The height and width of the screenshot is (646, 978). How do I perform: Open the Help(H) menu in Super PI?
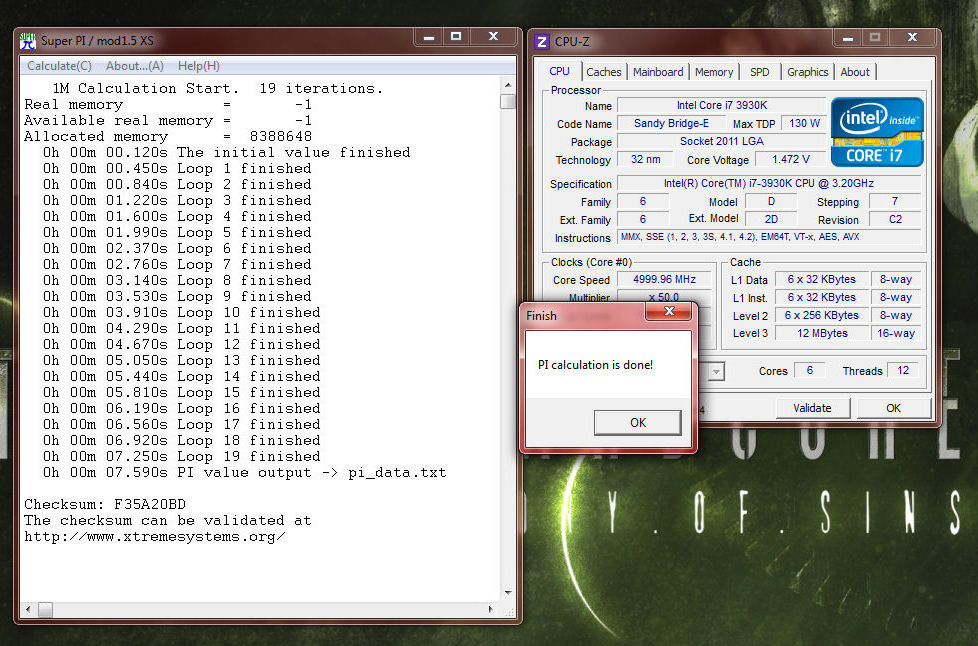tap(199, 66)
